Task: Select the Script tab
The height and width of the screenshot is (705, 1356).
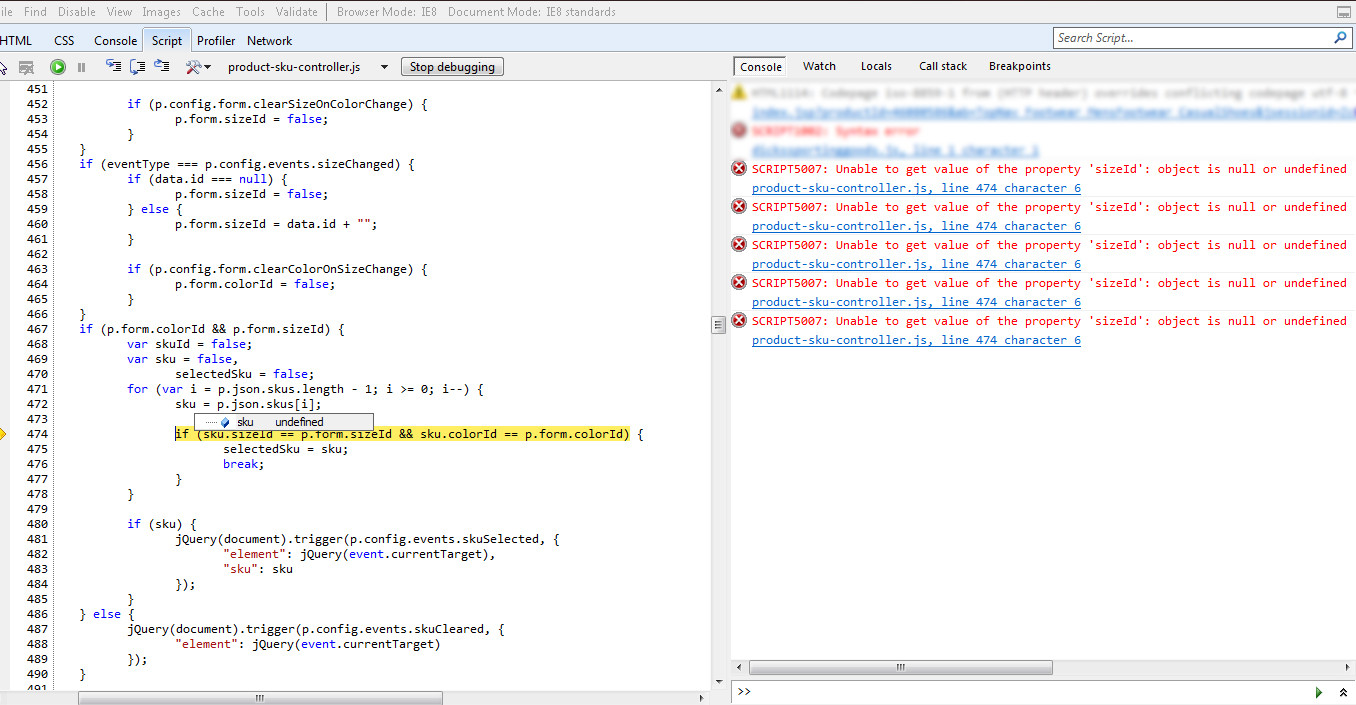Action: [167, 41]
